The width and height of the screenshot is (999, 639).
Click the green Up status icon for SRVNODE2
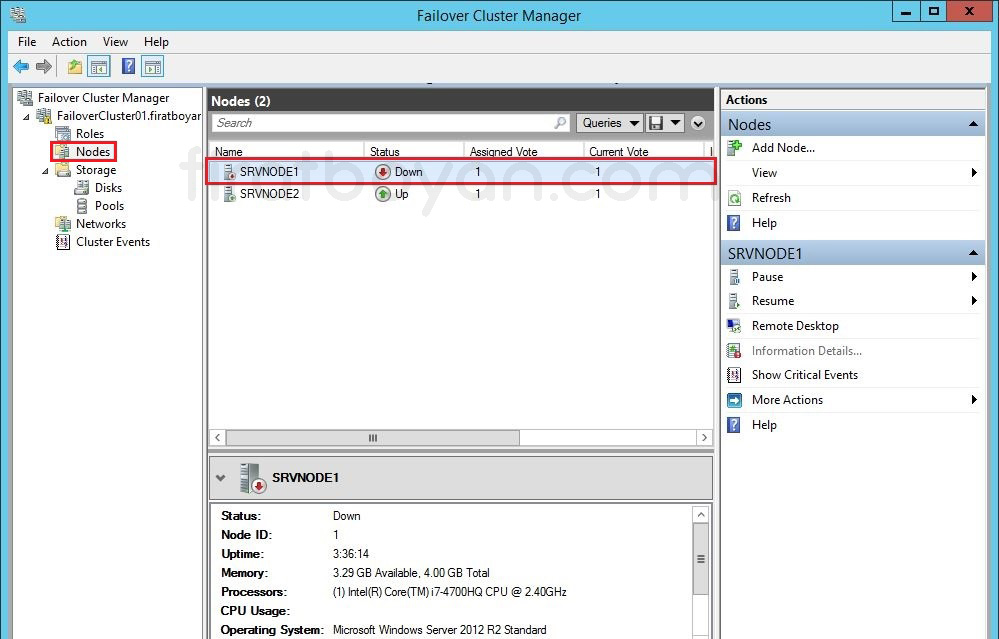[x=382, y=194]
